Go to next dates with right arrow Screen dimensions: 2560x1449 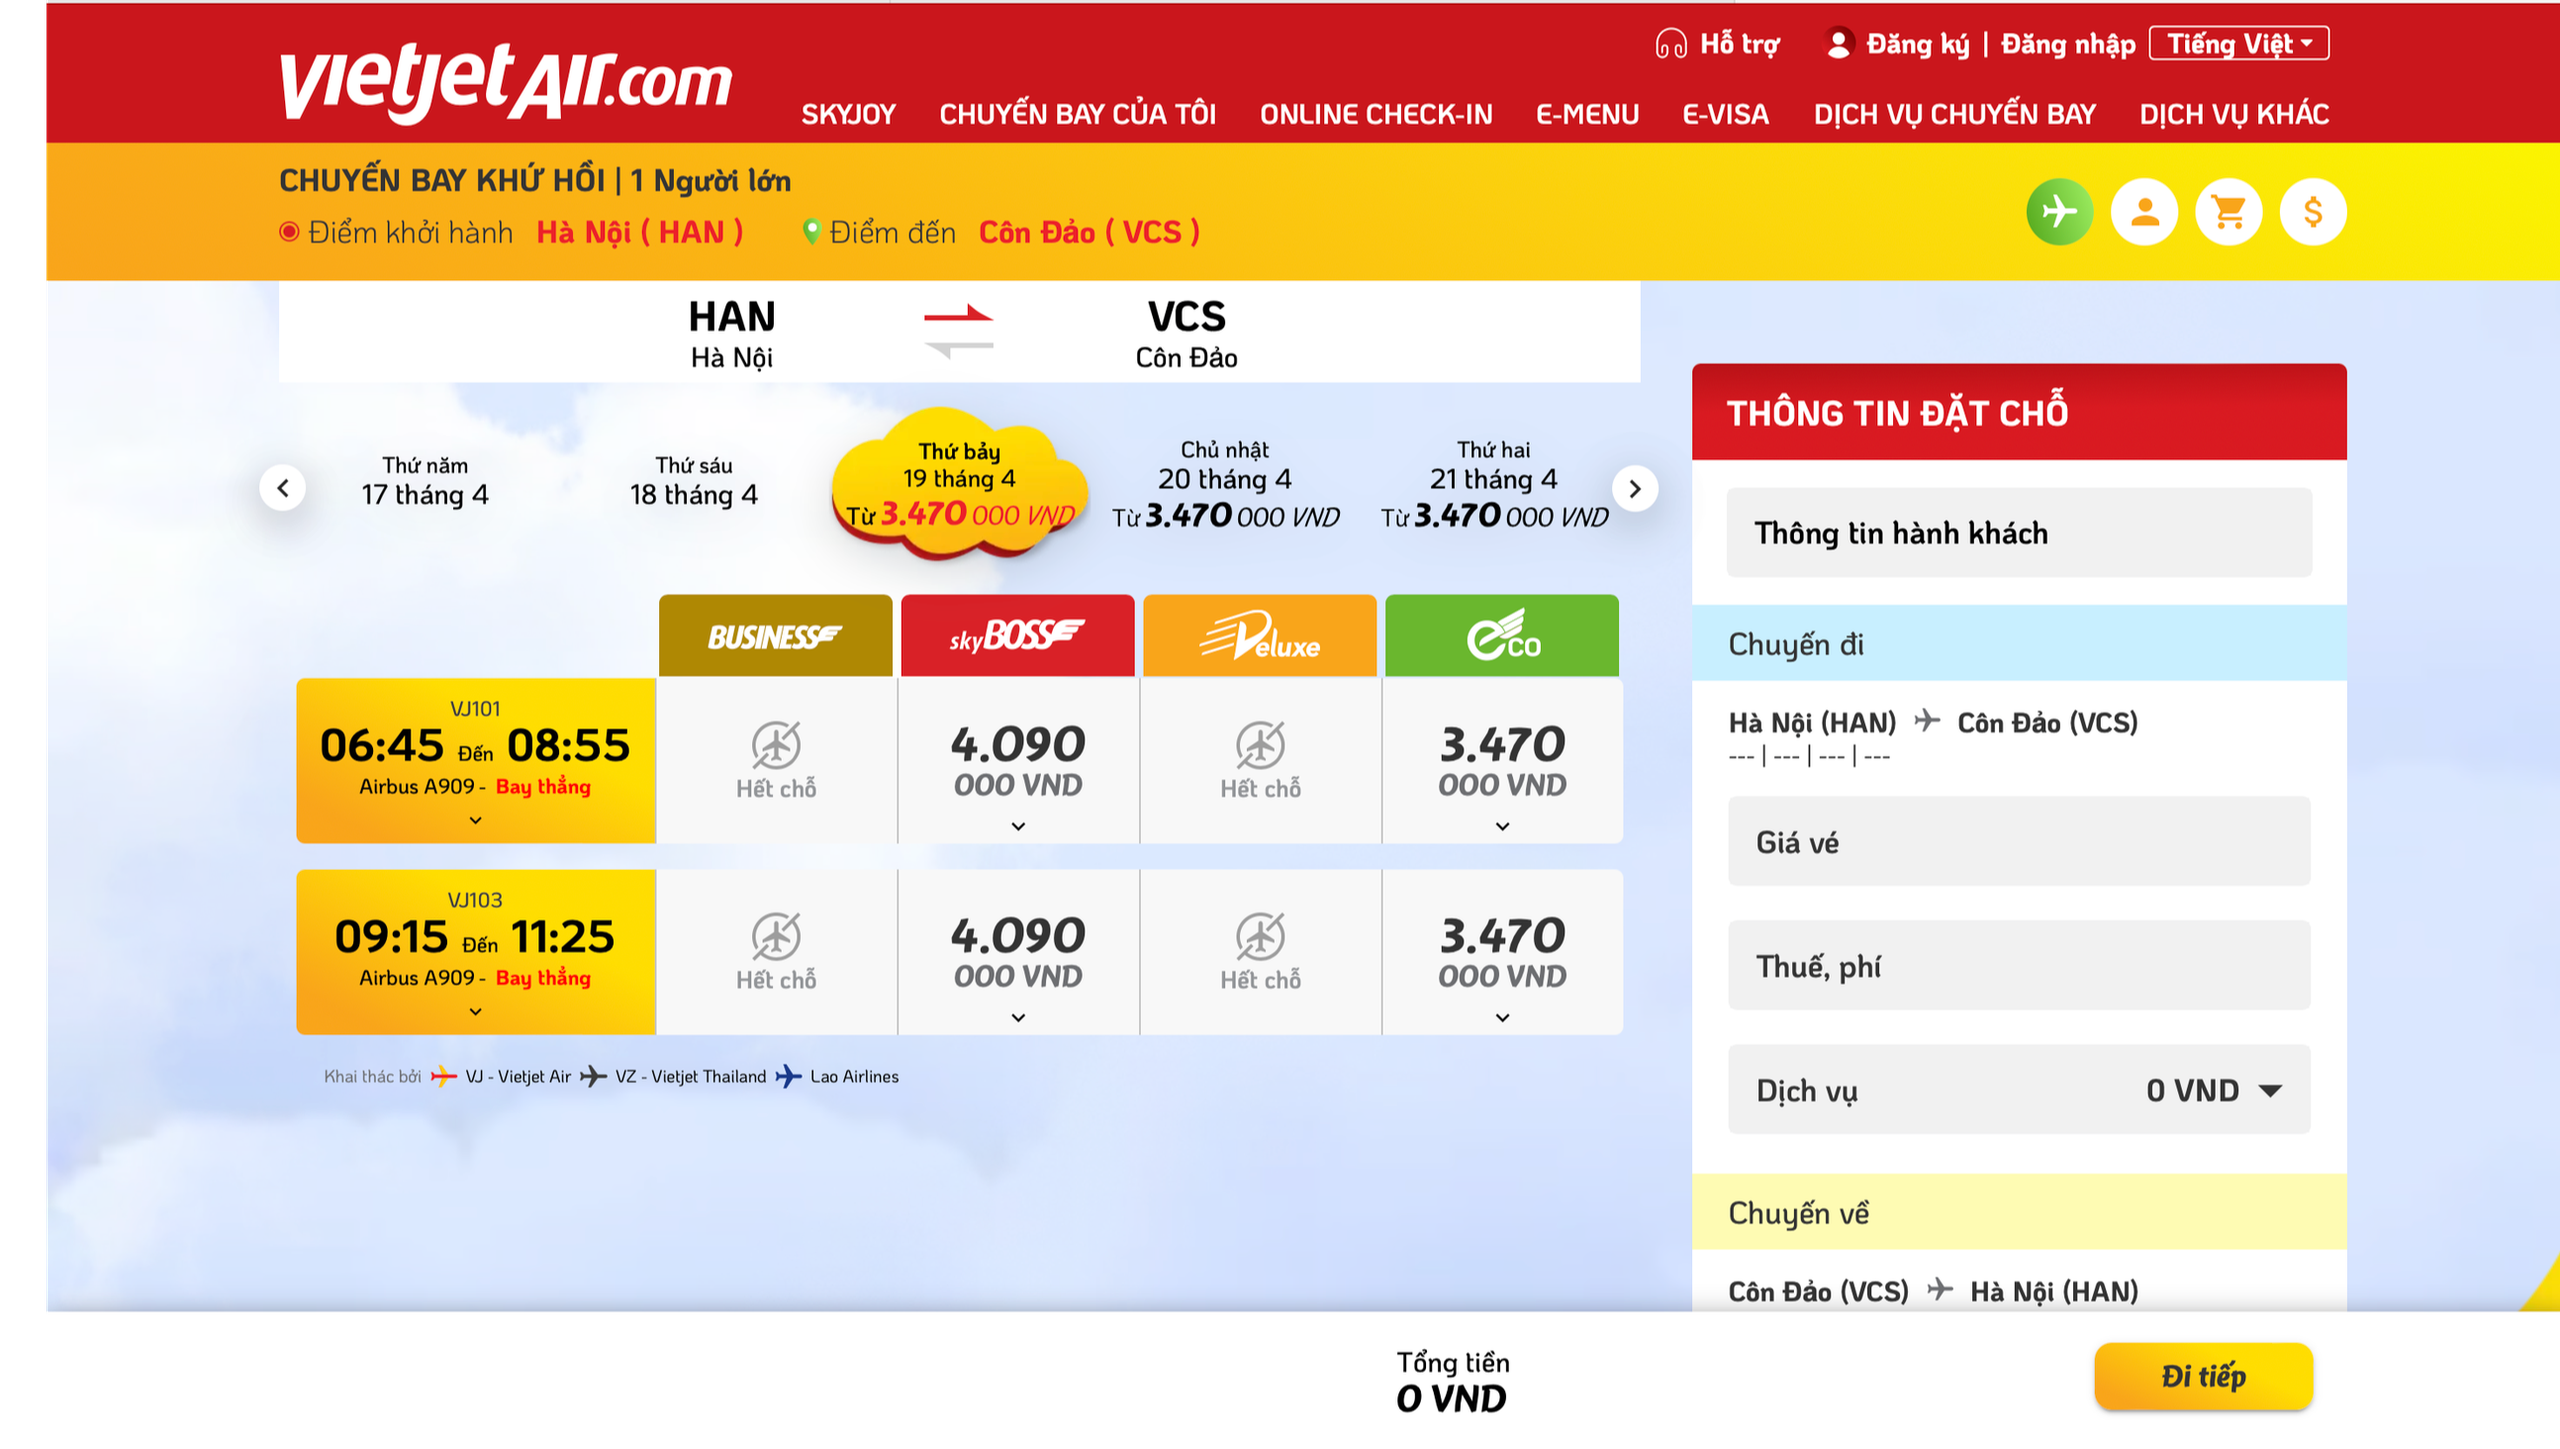[1635, 488]
